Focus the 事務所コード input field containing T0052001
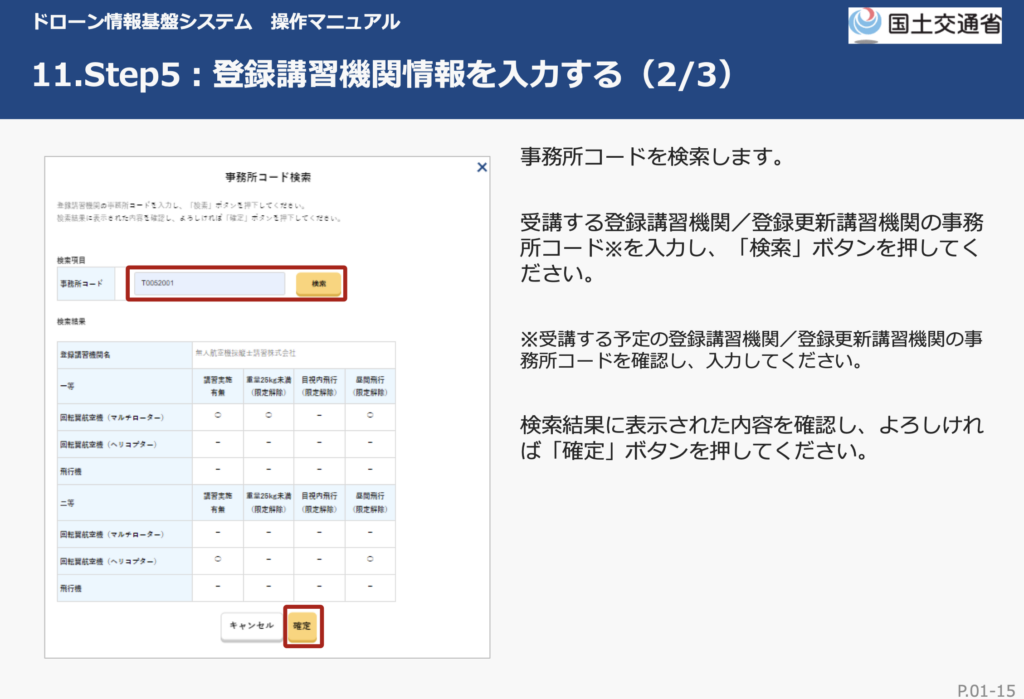The image size is (1024, 699). [x=210, y=284]
